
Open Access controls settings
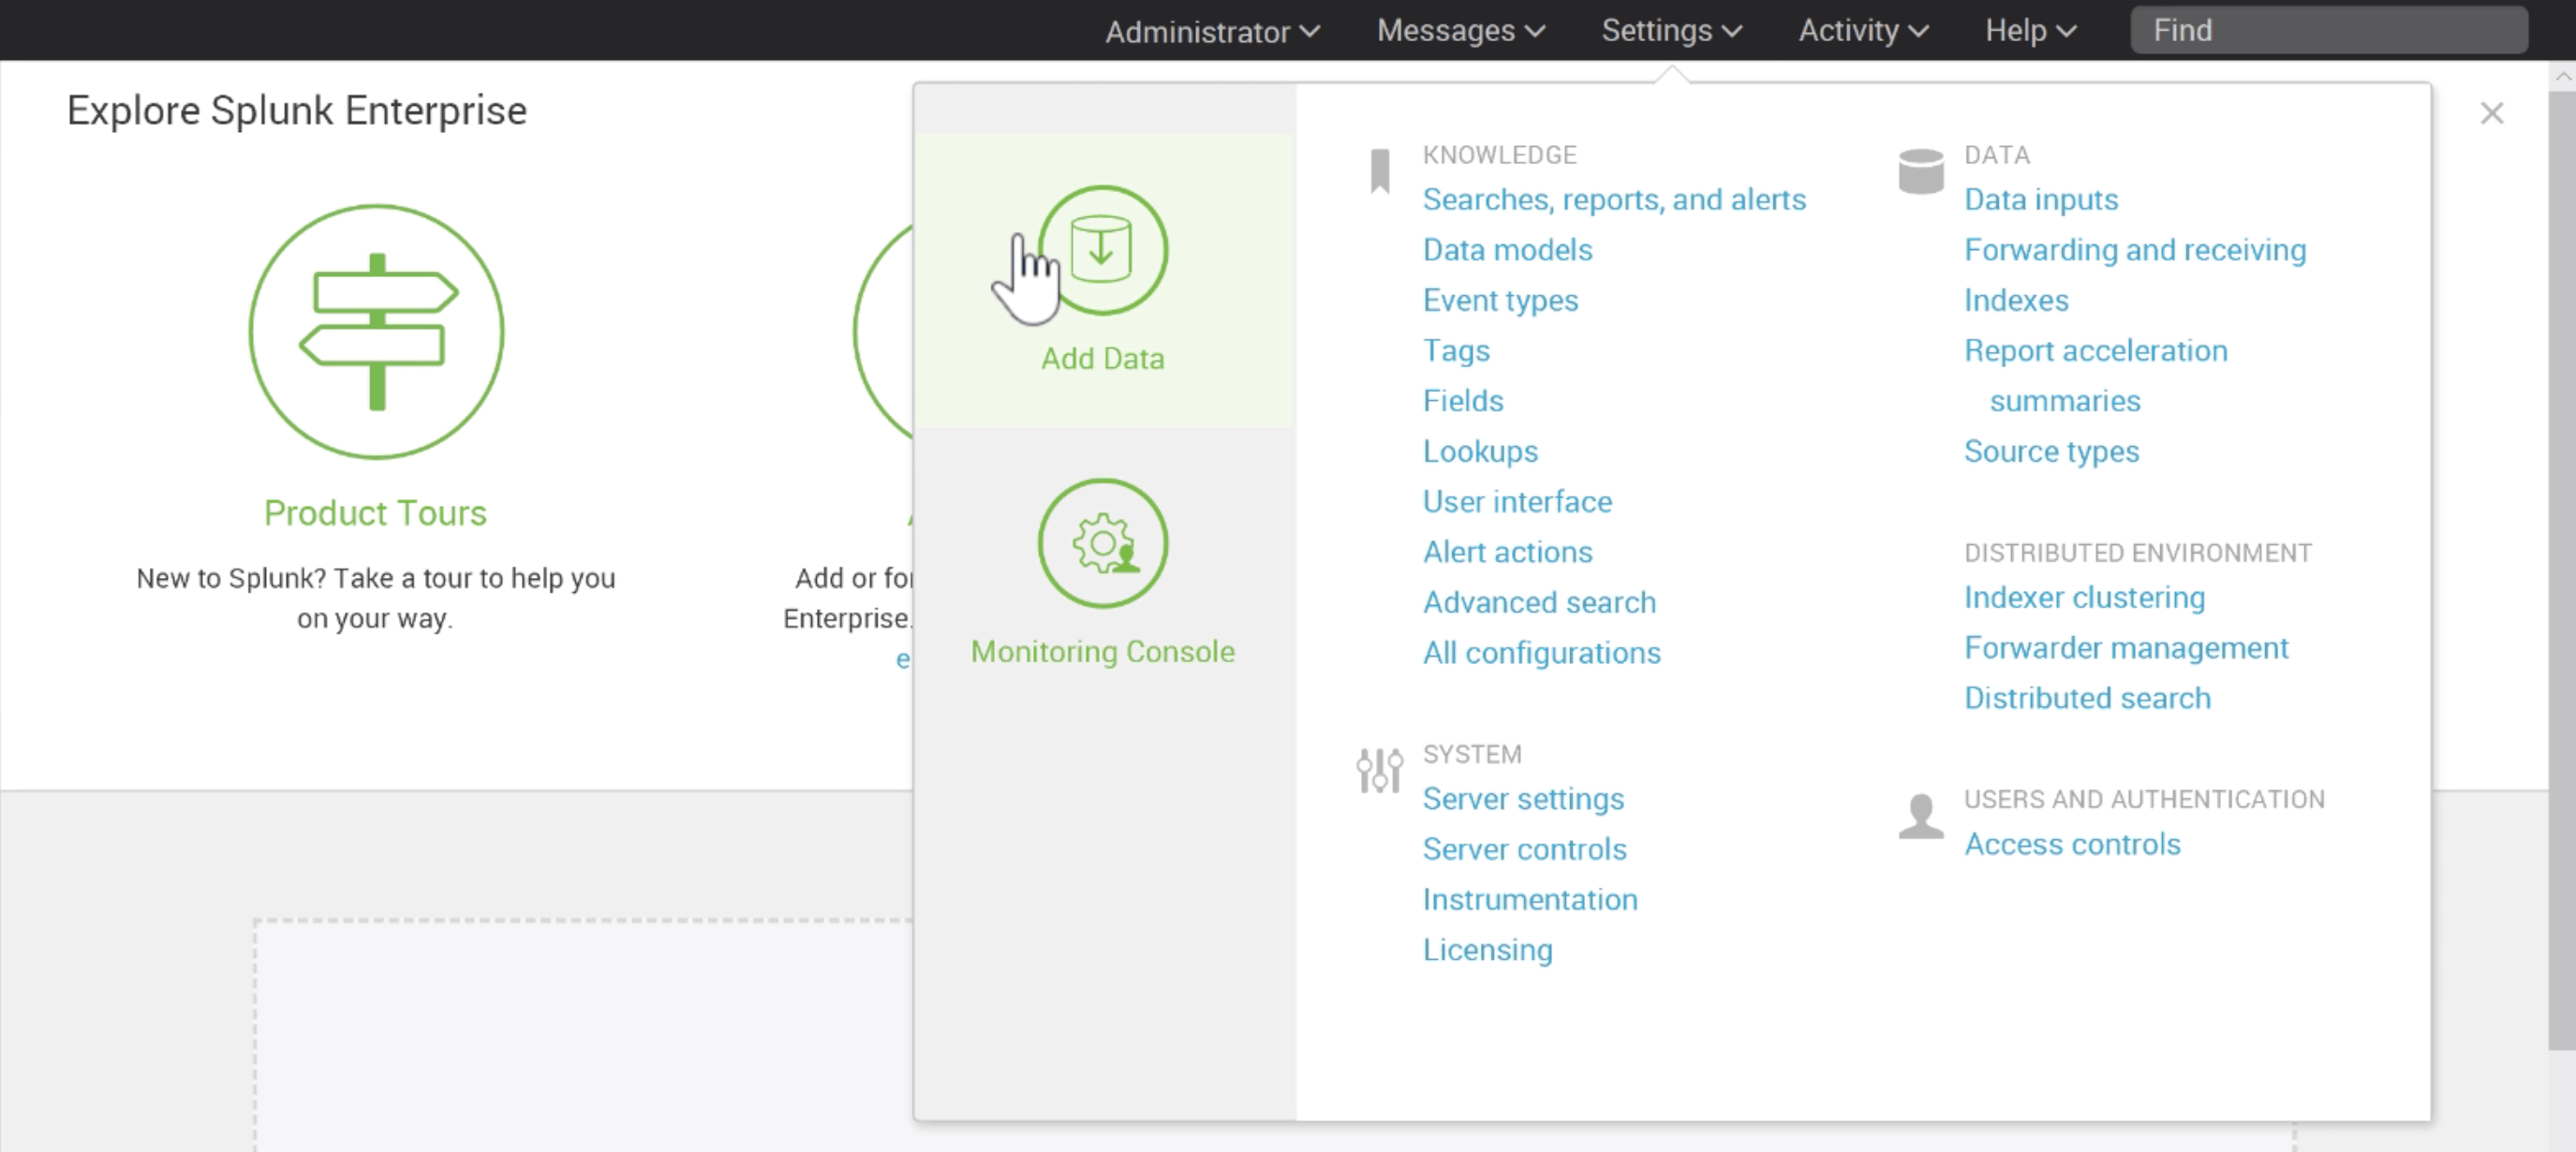[2071, 844]
